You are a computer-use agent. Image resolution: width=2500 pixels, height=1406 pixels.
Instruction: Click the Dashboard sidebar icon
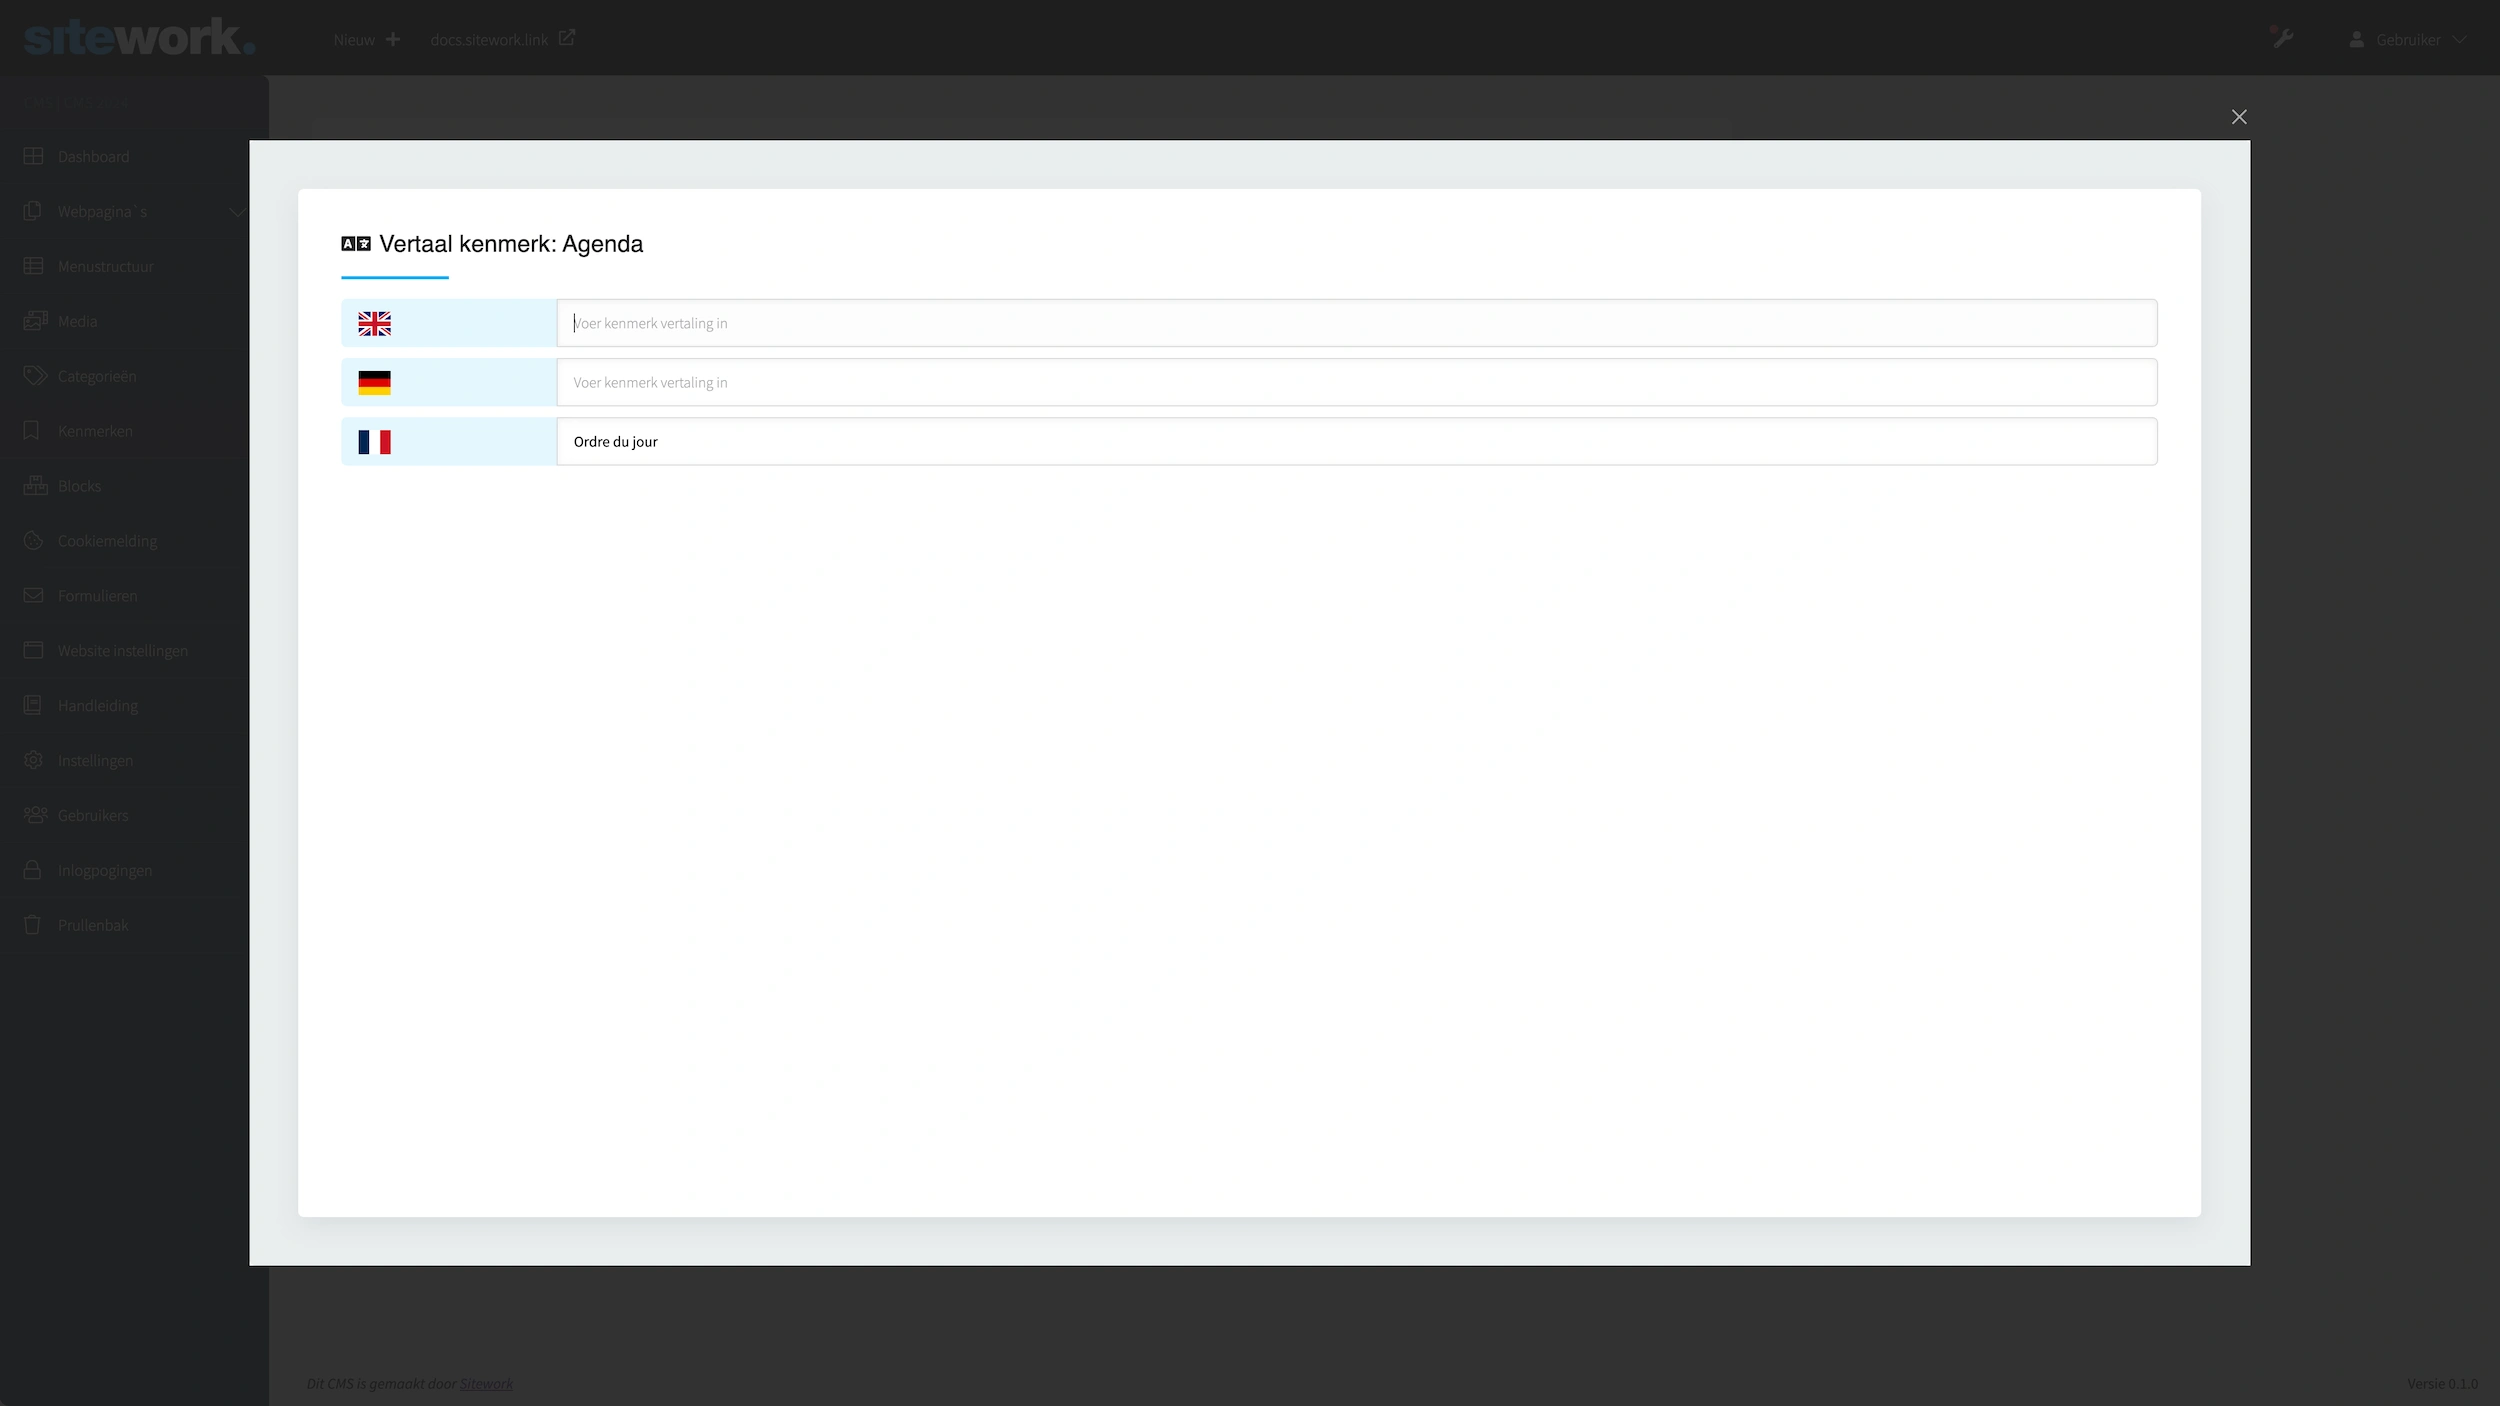33,156
